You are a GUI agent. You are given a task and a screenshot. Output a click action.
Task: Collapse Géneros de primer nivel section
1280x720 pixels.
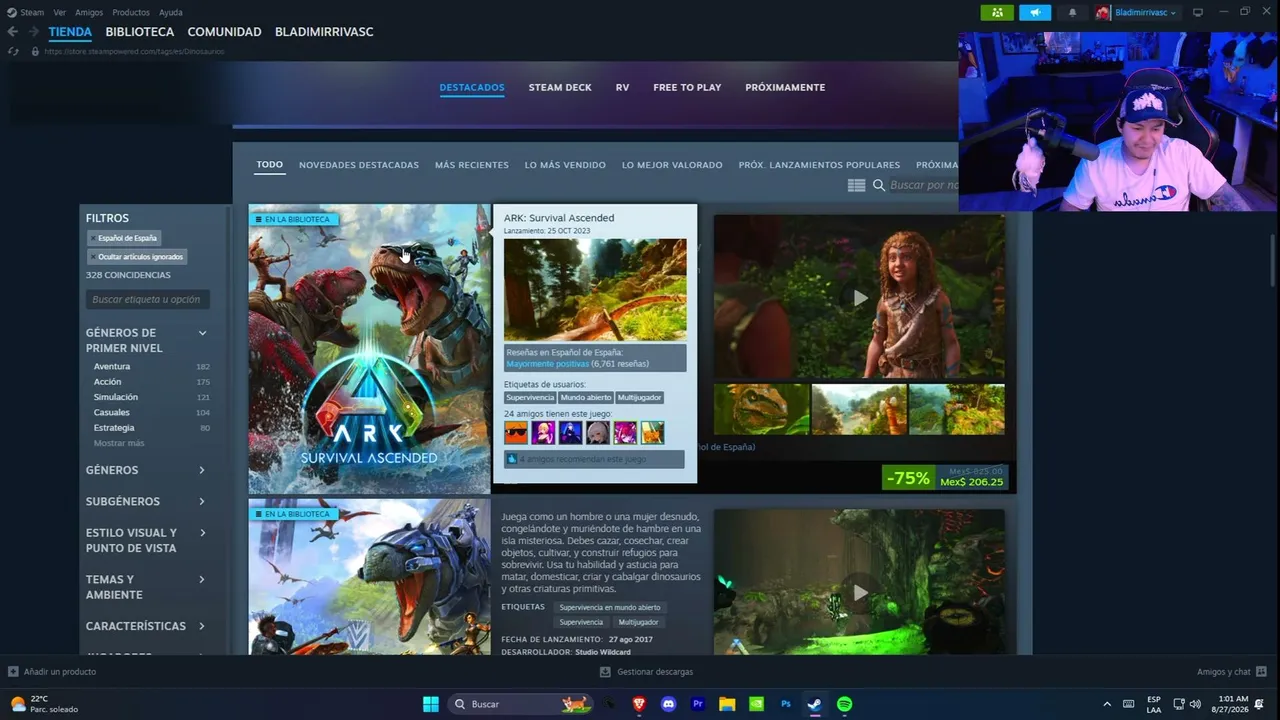click(x=202, y=333)
